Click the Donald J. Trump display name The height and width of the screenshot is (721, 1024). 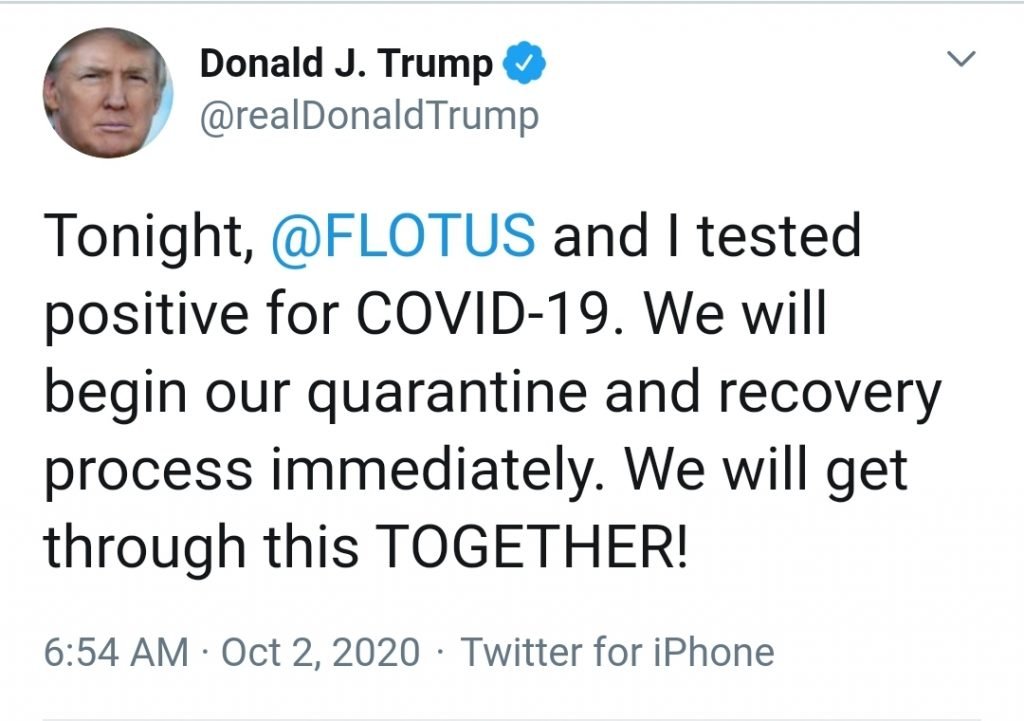pos(346,65)
